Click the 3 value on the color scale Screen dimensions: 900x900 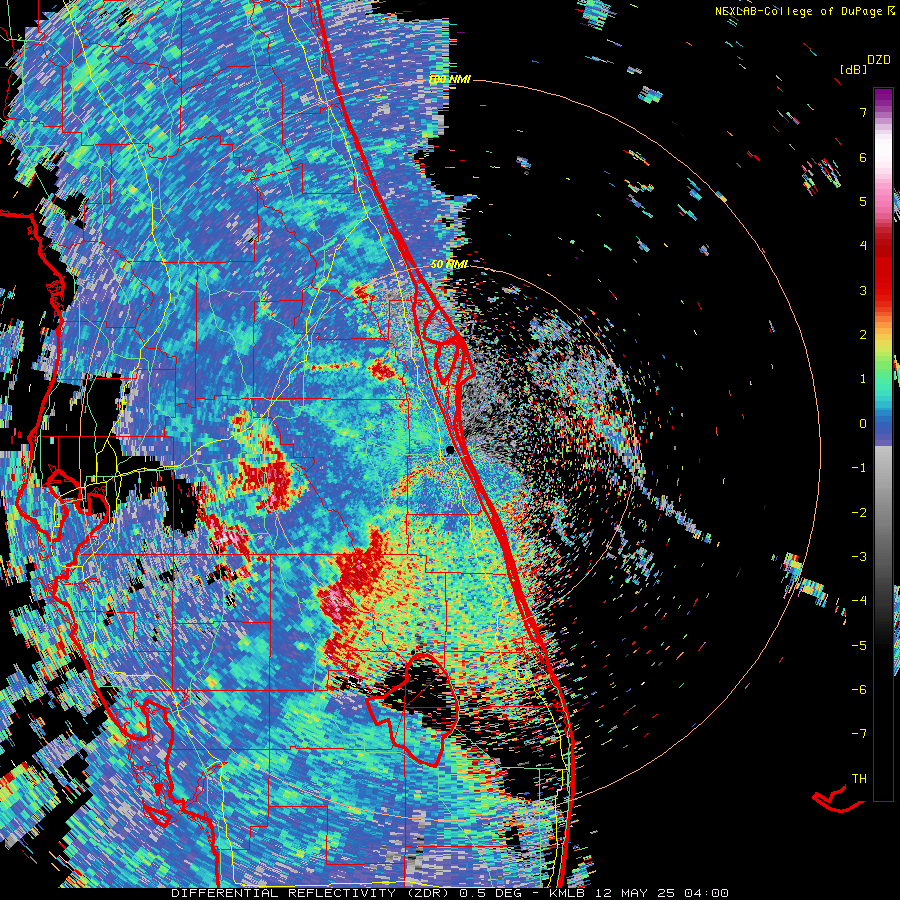point(863,290)
